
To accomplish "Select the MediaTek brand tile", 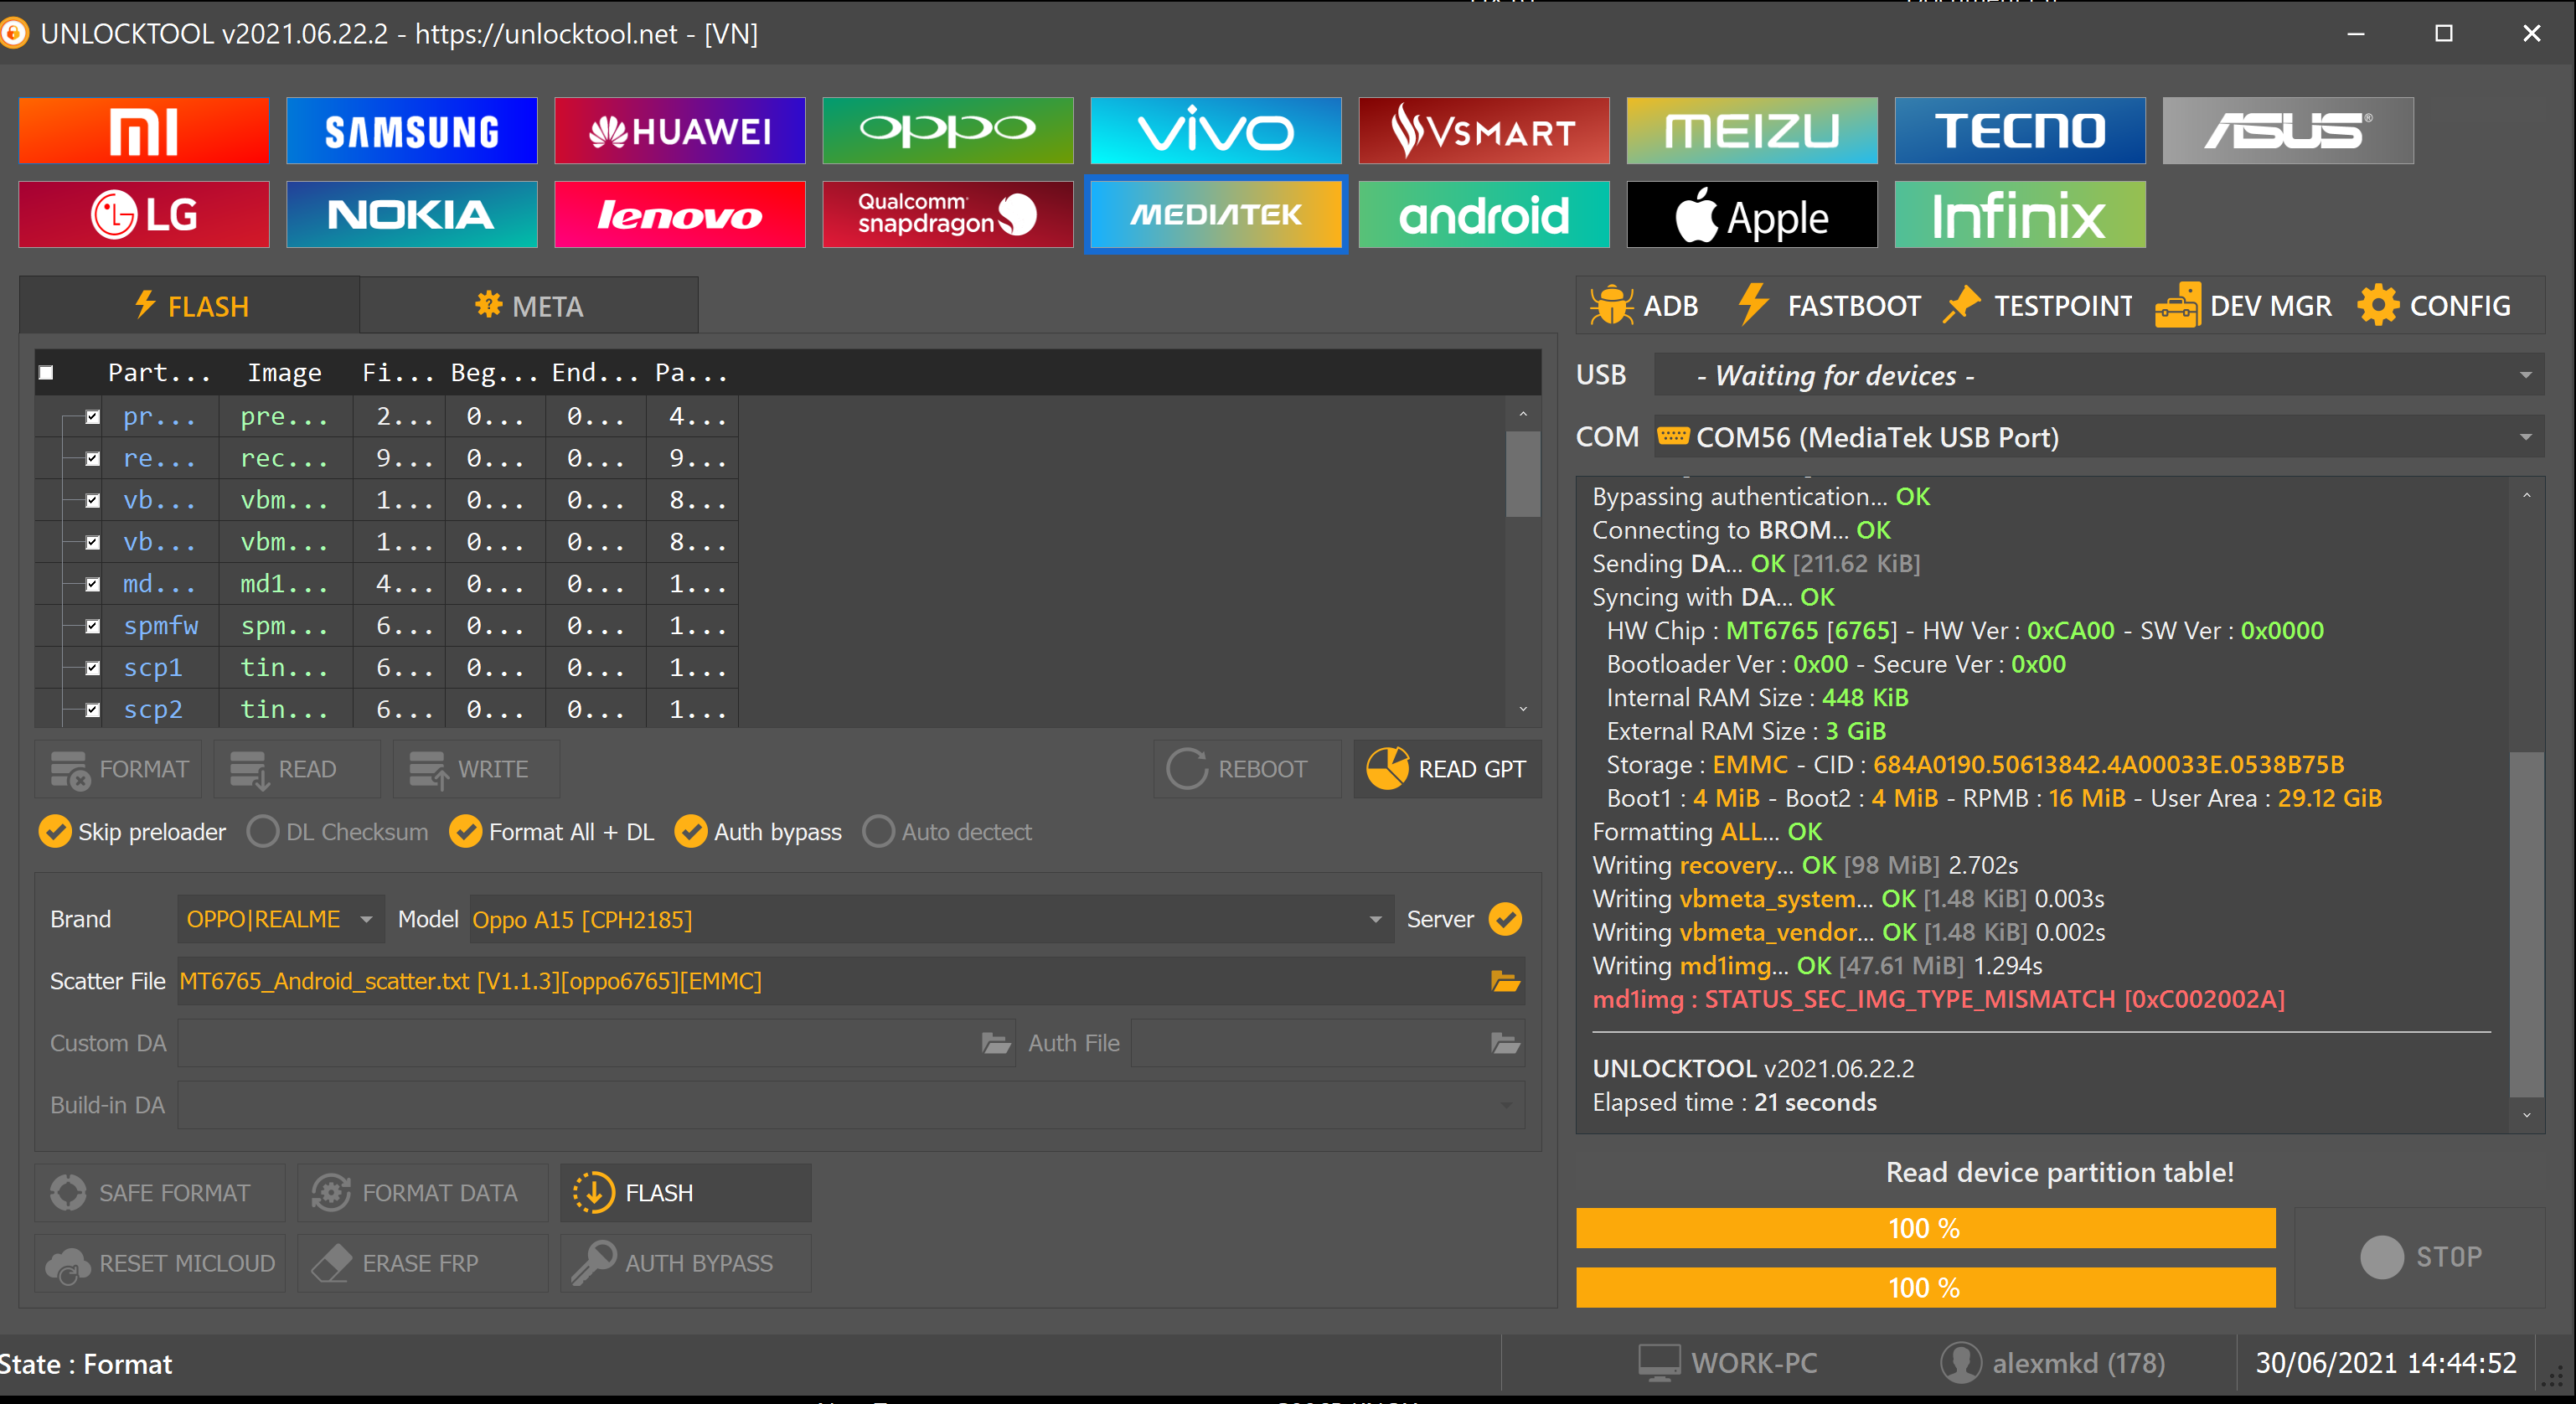I will [x=1216, y=214].
